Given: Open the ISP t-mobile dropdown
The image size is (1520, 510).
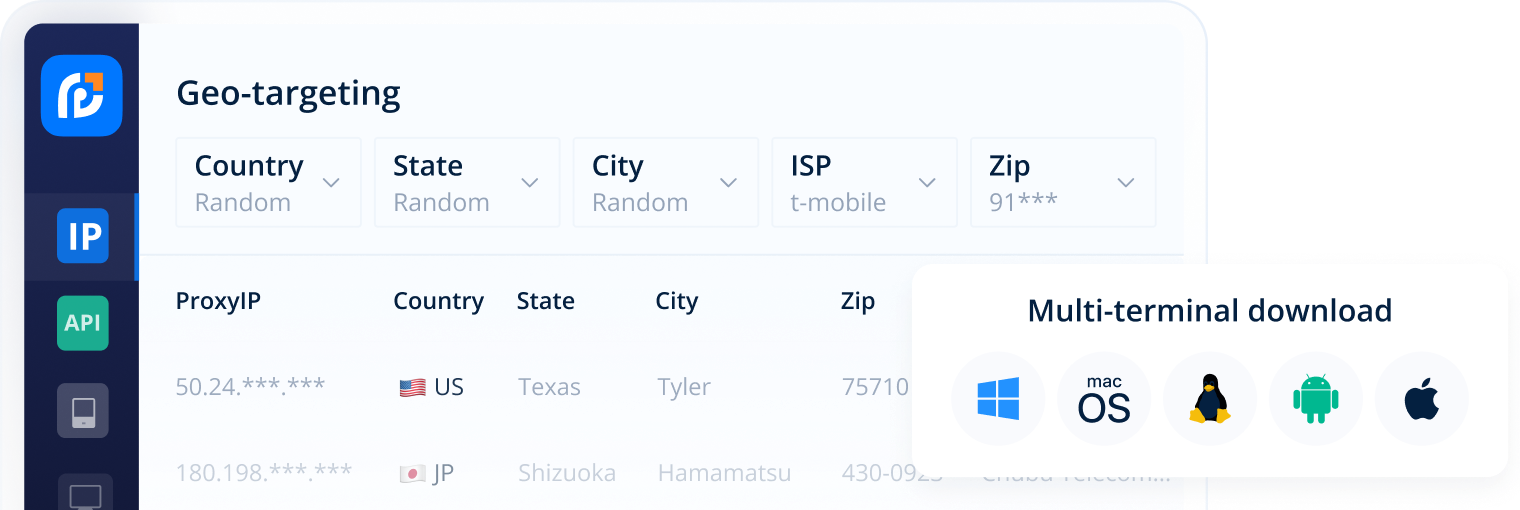Looking at the screenshot, I should (x=864, y=183).
